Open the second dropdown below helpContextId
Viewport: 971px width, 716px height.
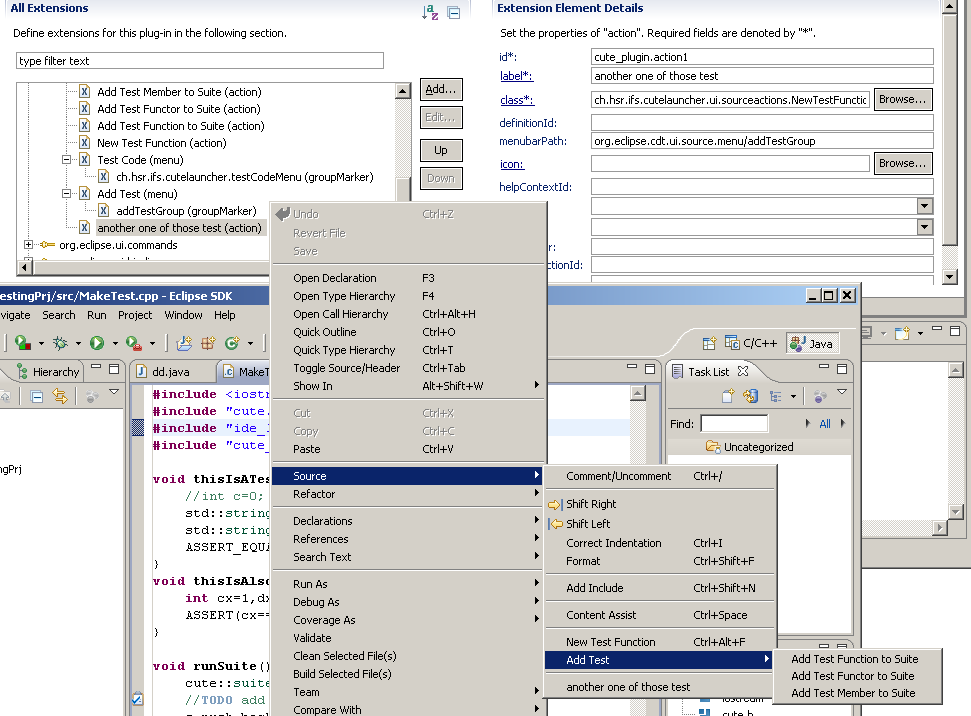(x=925, y=227)
